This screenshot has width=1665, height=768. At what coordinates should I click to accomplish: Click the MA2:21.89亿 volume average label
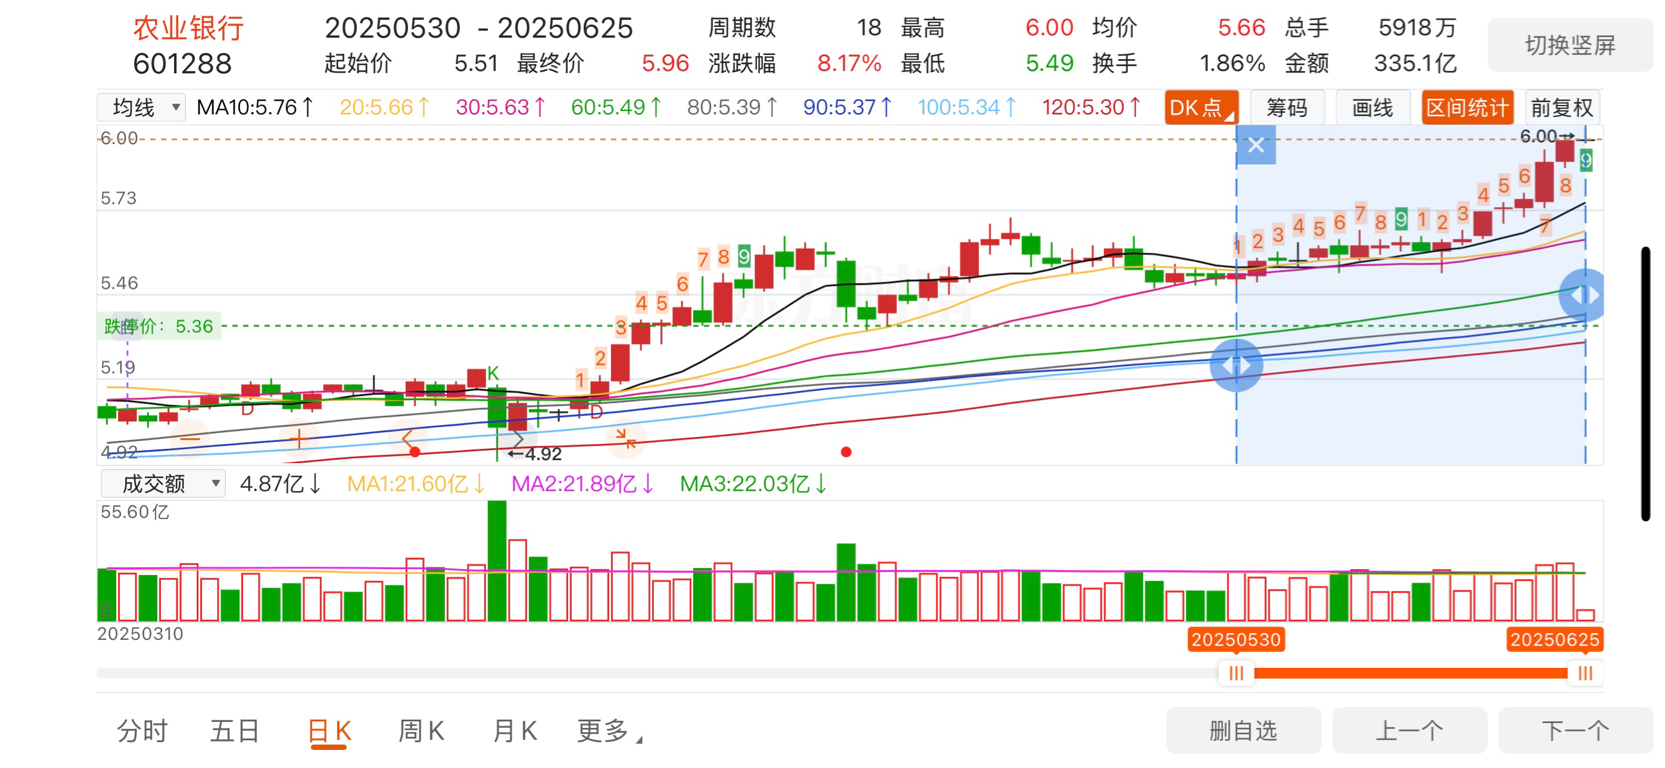583,484
